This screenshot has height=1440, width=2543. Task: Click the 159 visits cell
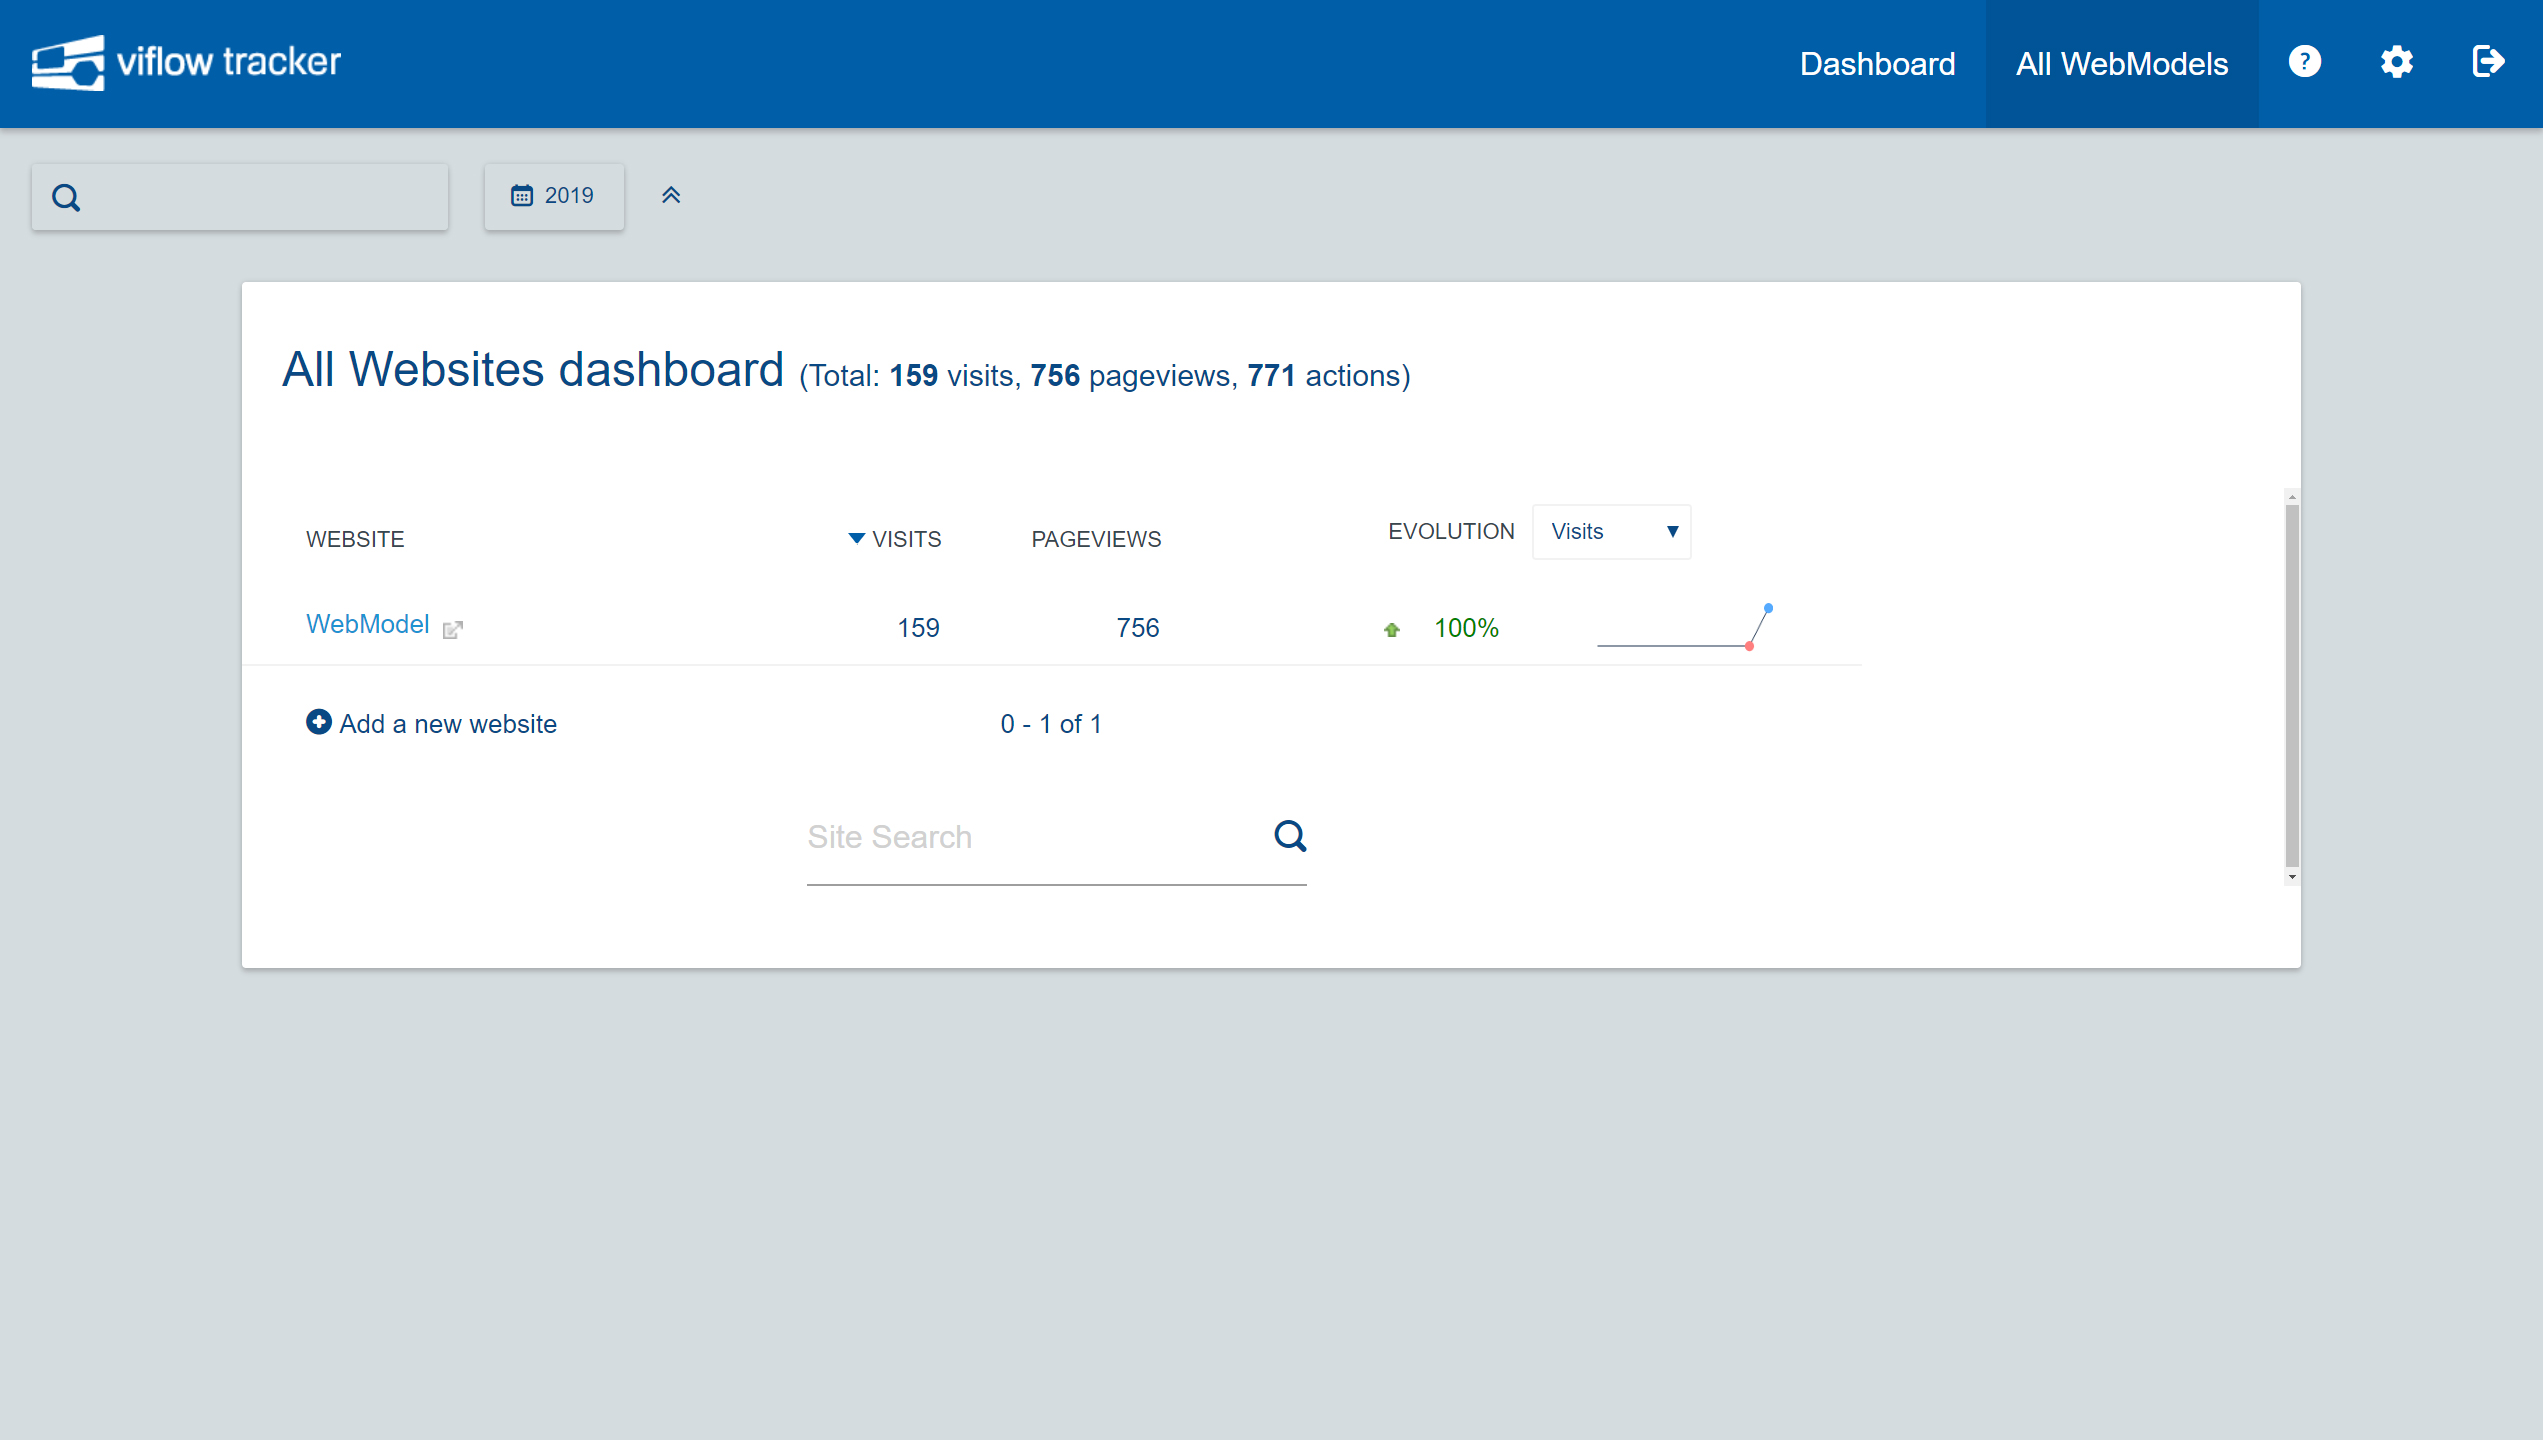[918, 628]
